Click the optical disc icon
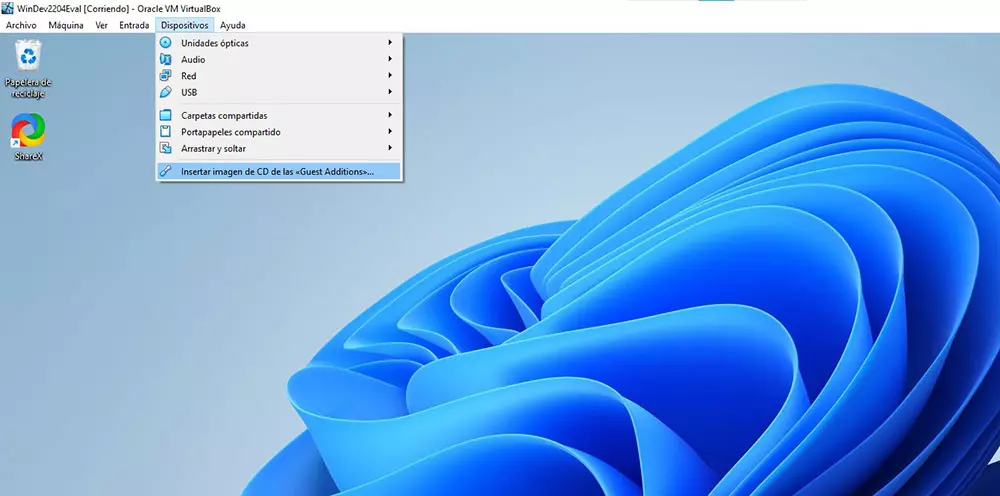Viewport: 1000px width, 496px height. 165,43
